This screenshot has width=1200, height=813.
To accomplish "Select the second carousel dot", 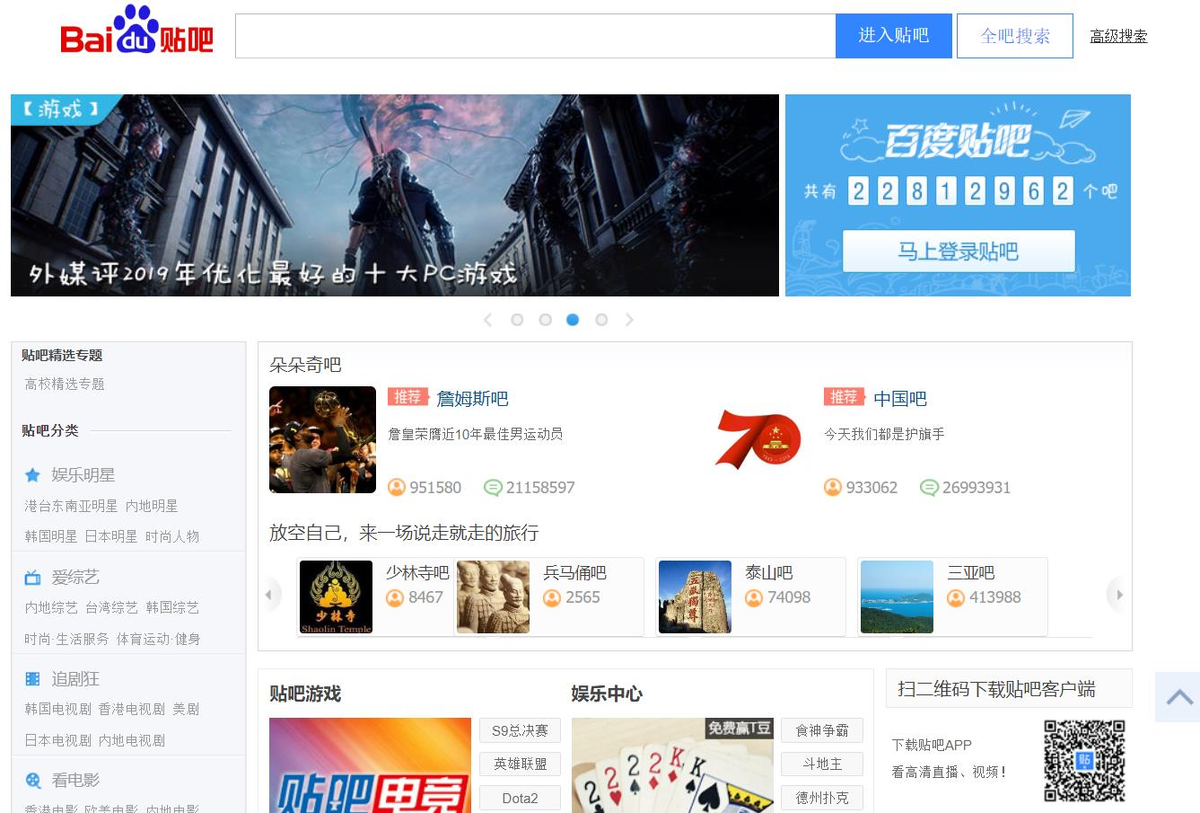I will pyautogui.click(x=545, y=320).
